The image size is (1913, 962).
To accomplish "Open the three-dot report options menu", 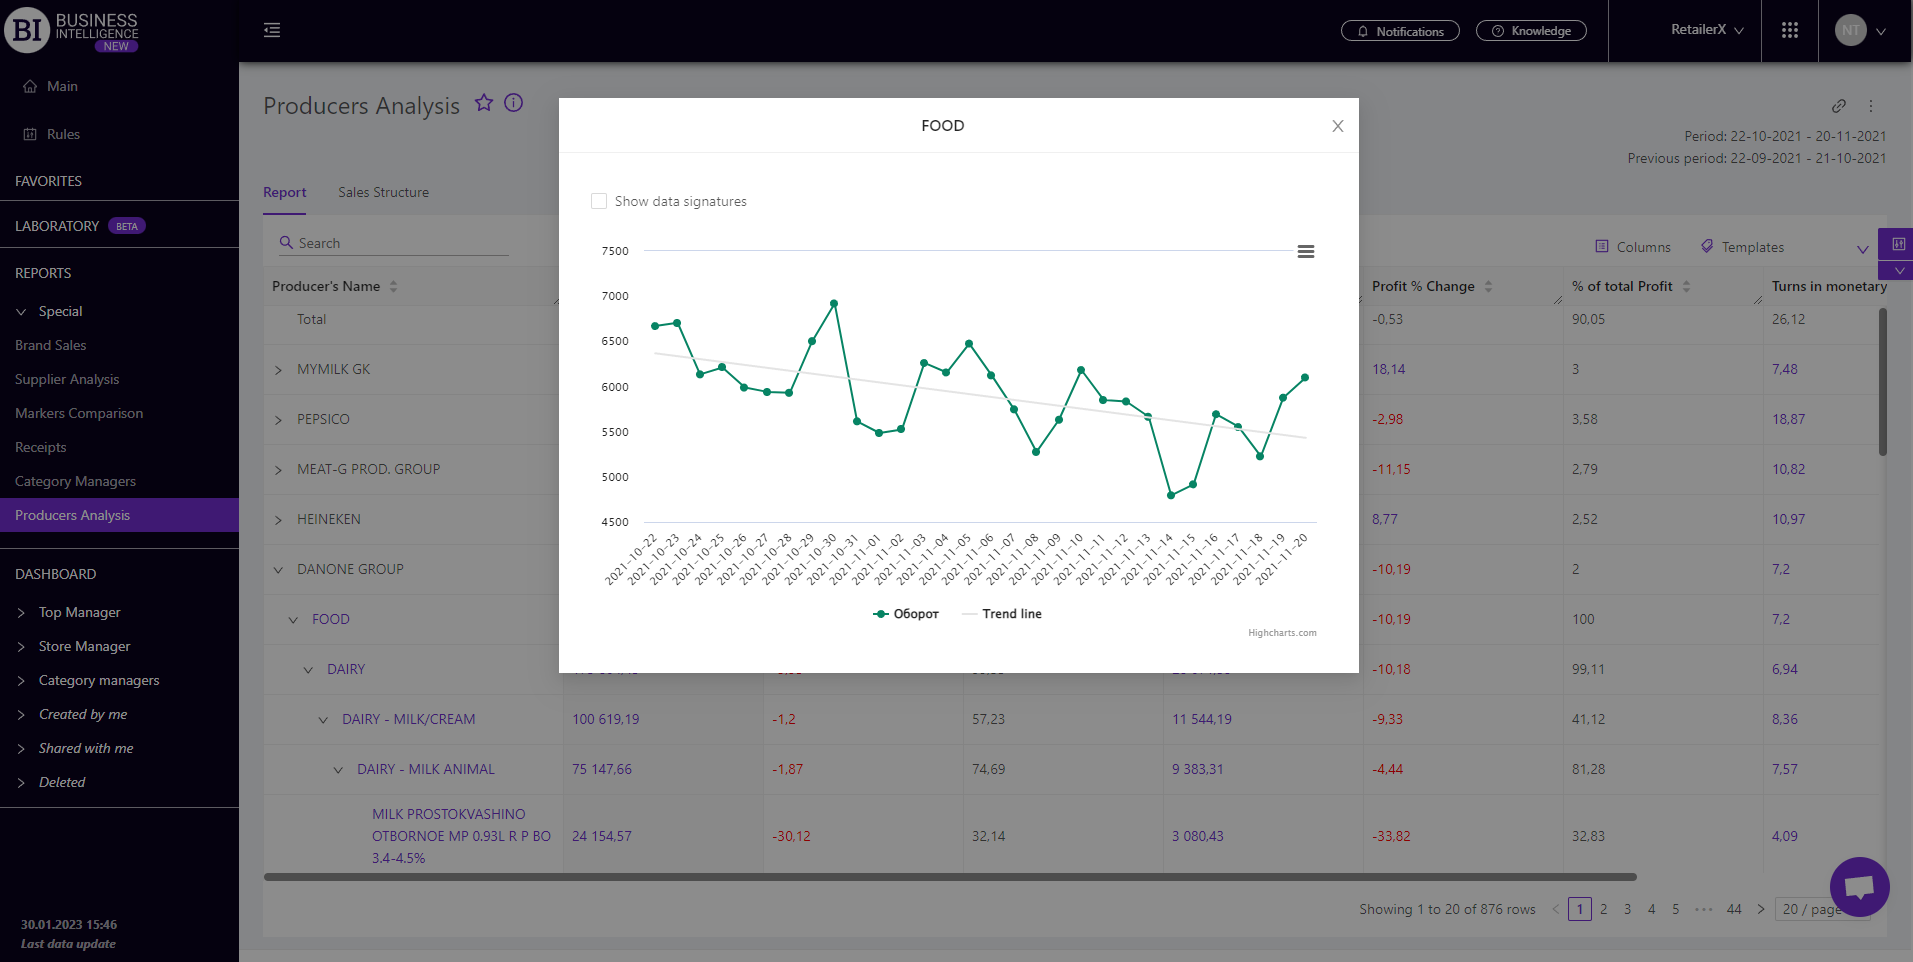I will (1870, 106).
